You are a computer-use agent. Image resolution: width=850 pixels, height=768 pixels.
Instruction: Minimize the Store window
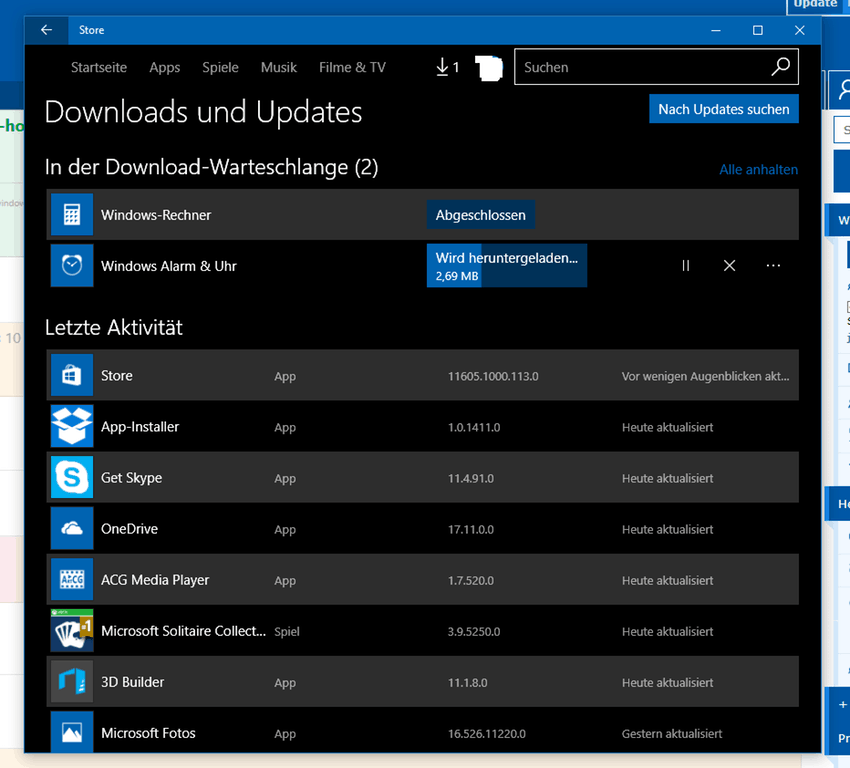(x=716, y=30)
